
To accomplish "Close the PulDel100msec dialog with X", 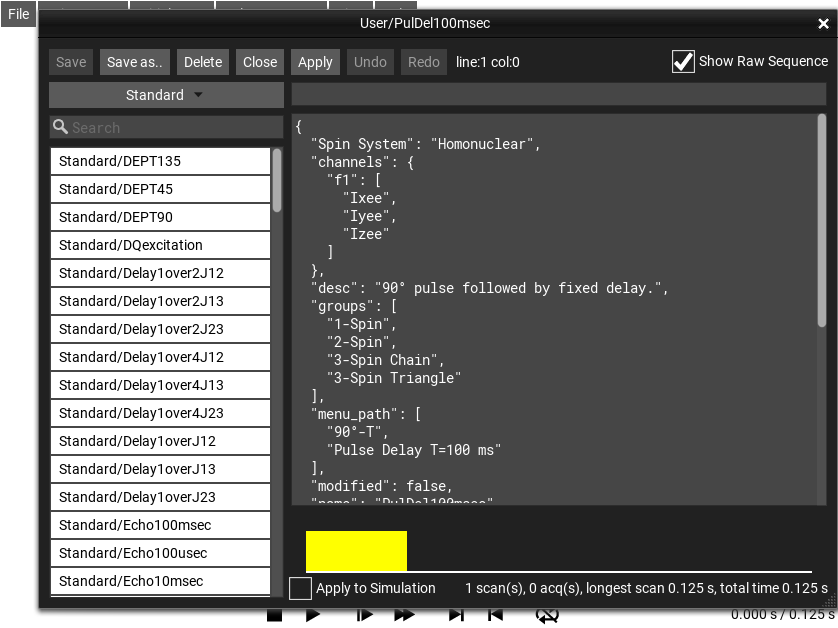I will pyautogui.click(x=823, y=24).
